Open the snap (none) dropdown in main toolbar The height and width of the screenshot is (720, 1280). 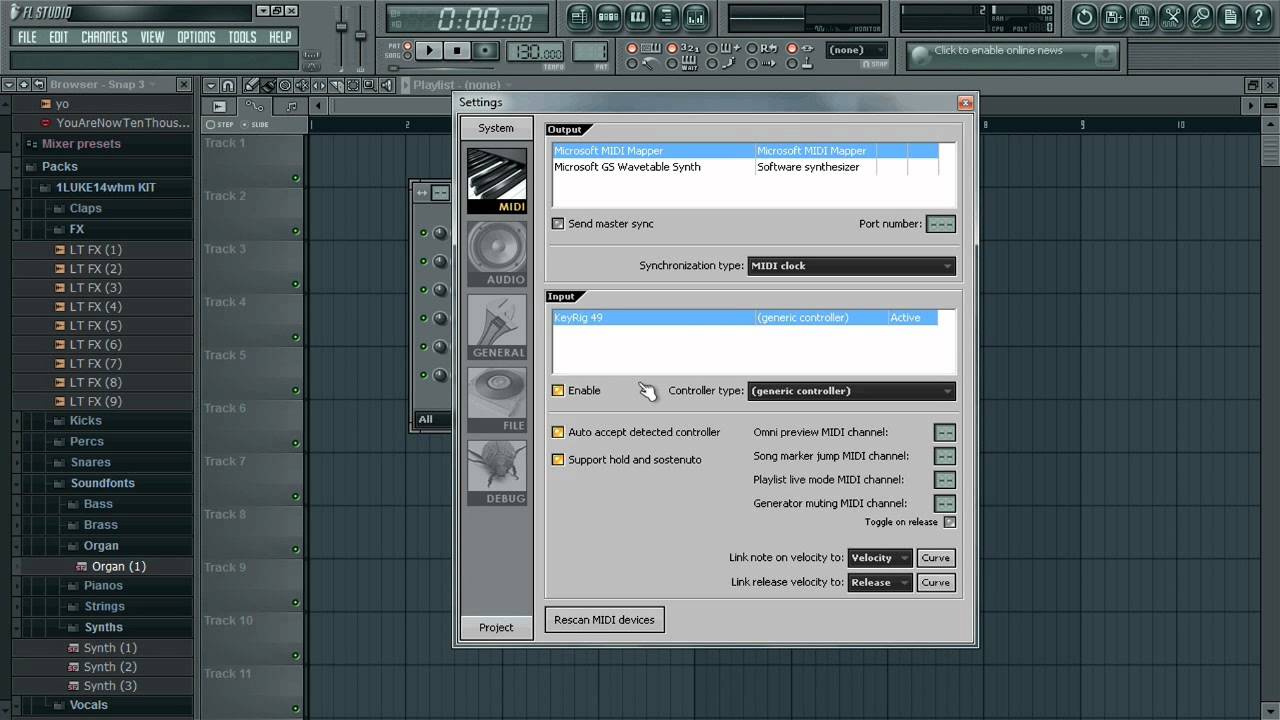856,50
